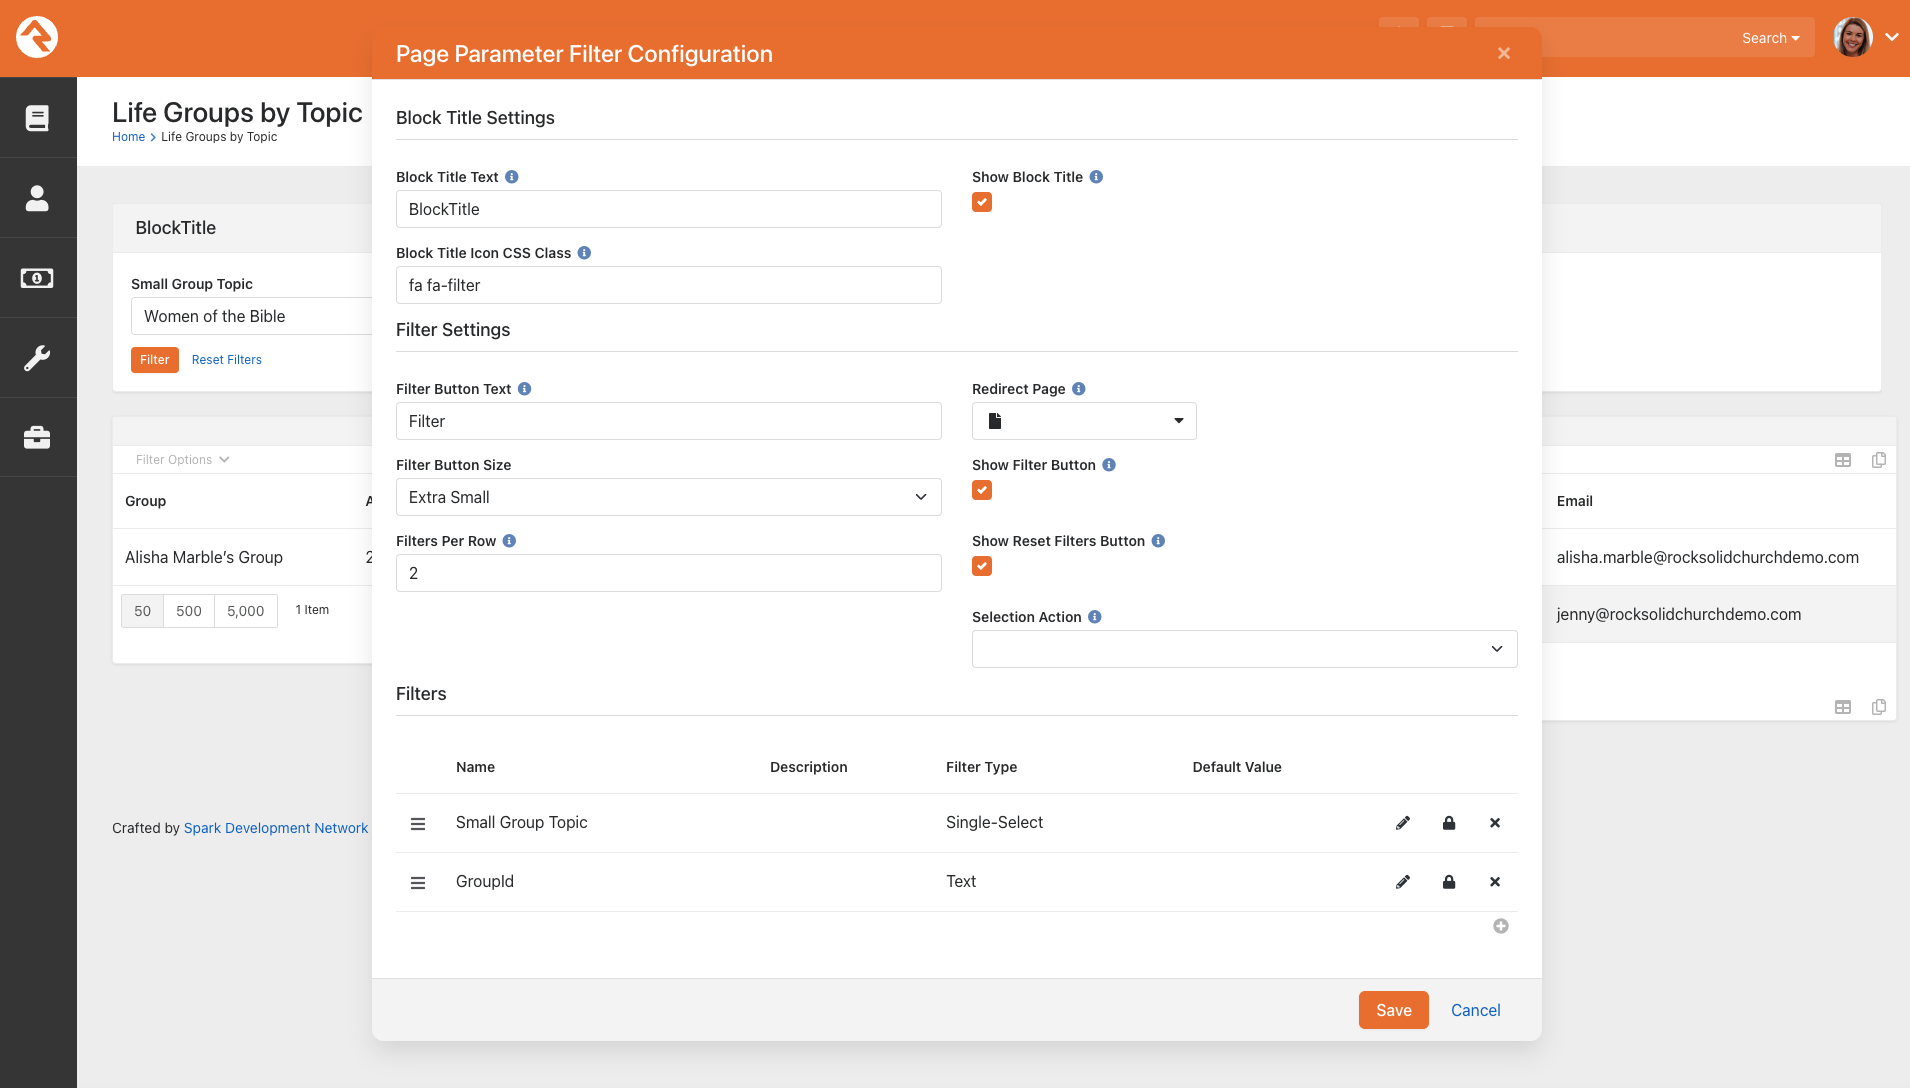Expand the Filter Options grid menu
1910x1088 pixels.
182,460
